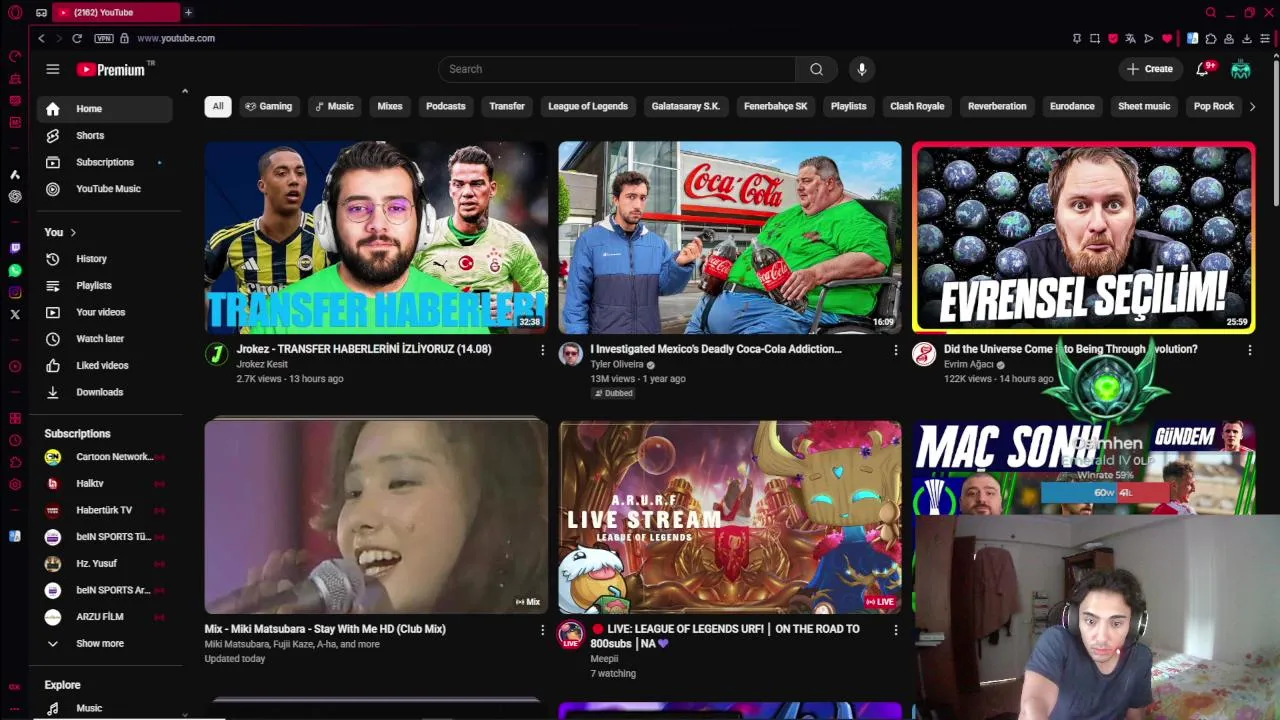Search with the magnifier button
The width and height of the screenshot is (1280, 720).
(x=817, y=69)
